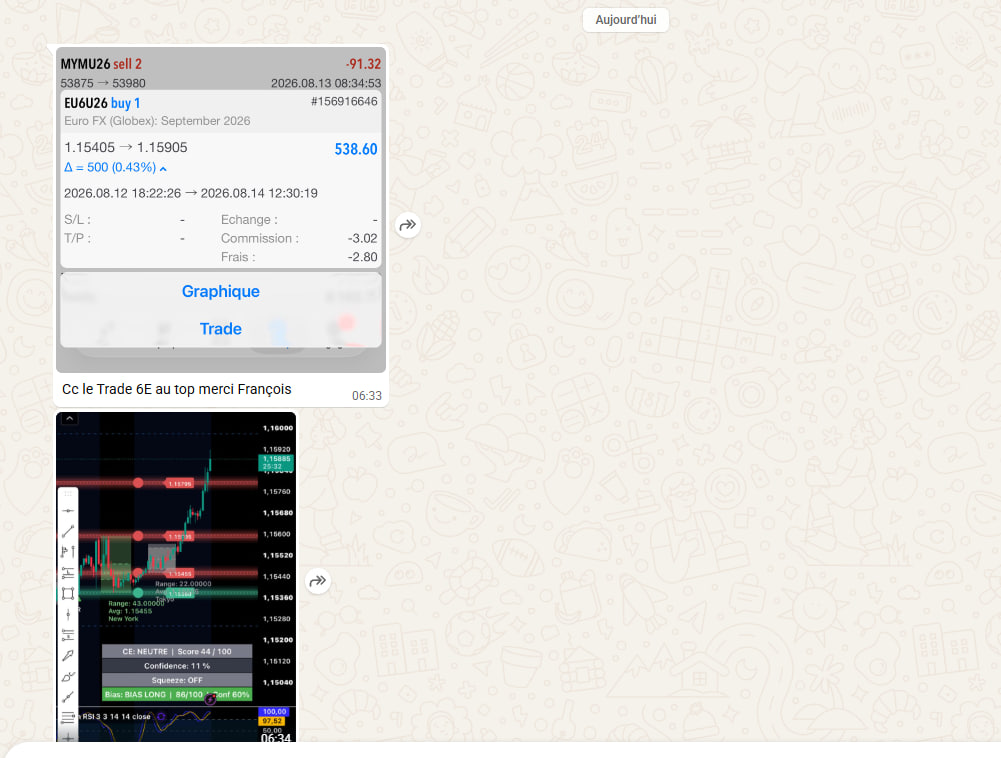Select the trend line drawing tool

coord(68,531)
